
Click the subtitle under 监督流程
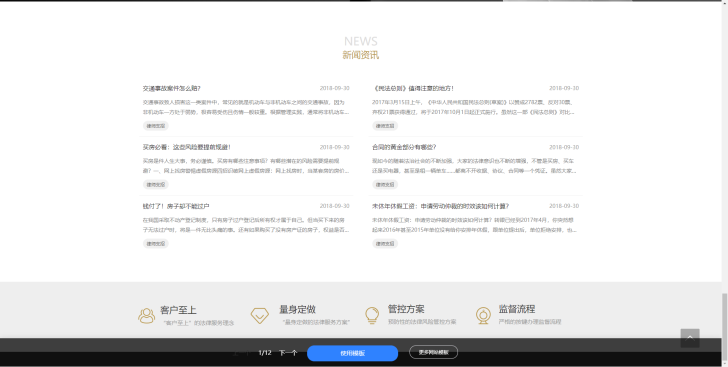click(530, 321)
